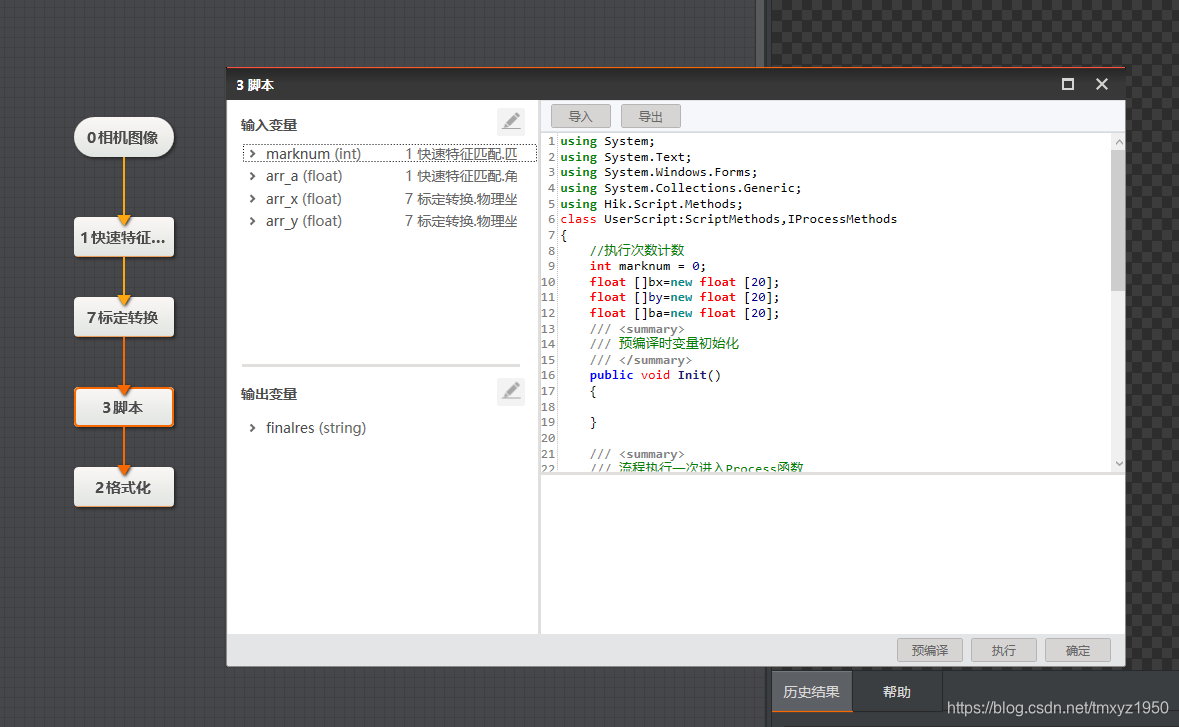This screenshot has width=1179, height=727.
Task: Click the code editor scrollbar thumb
Action: click(x=1118, y=220)
